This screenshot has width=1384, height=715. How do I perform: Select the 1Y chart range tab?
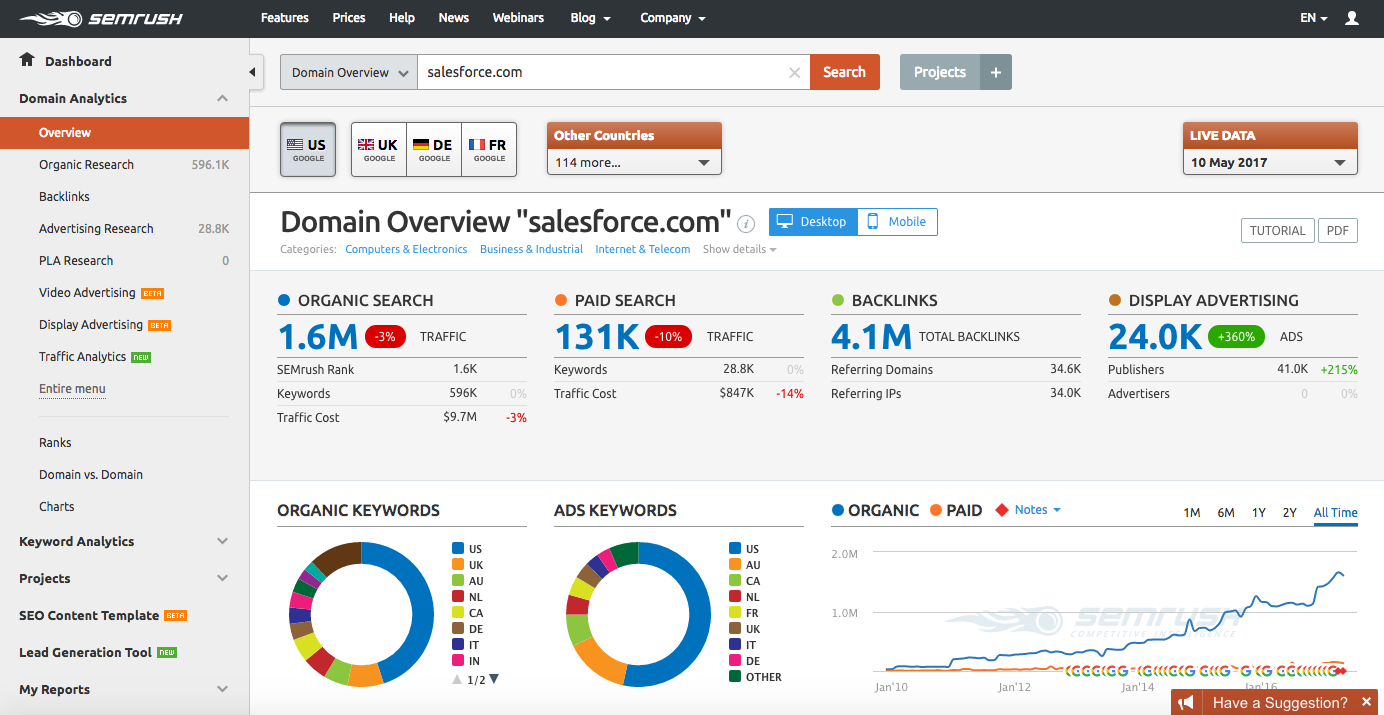[x=1259, y=512]
